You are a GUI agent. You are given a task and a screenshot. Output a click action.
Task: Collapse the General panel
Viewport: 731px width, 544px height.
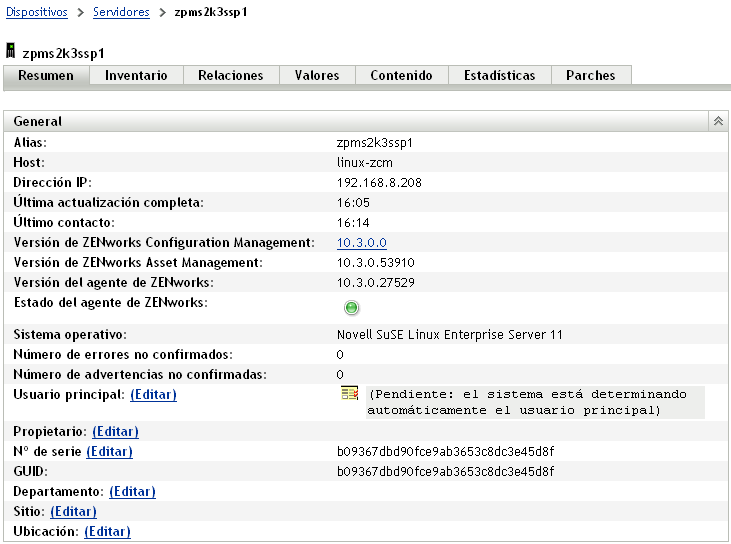(717, 121)
